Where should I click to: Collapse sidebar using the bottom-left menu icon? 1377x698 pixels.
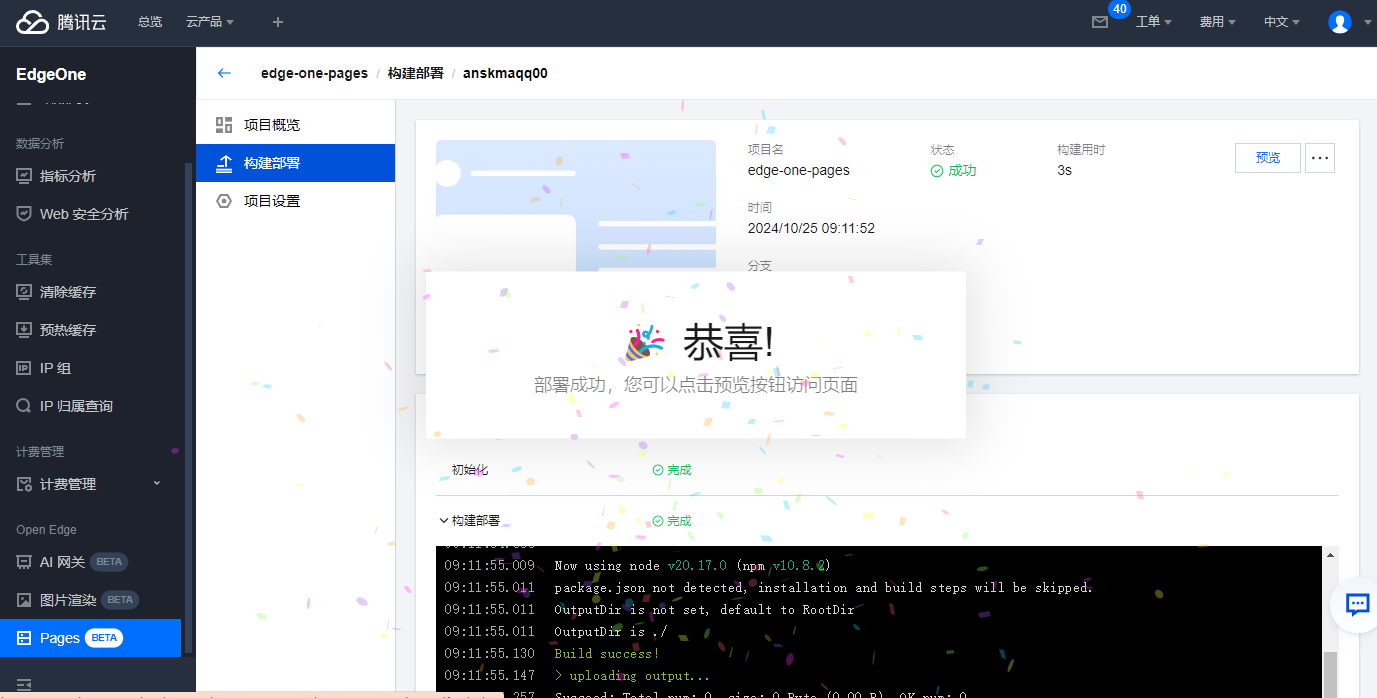coord(24,685)
